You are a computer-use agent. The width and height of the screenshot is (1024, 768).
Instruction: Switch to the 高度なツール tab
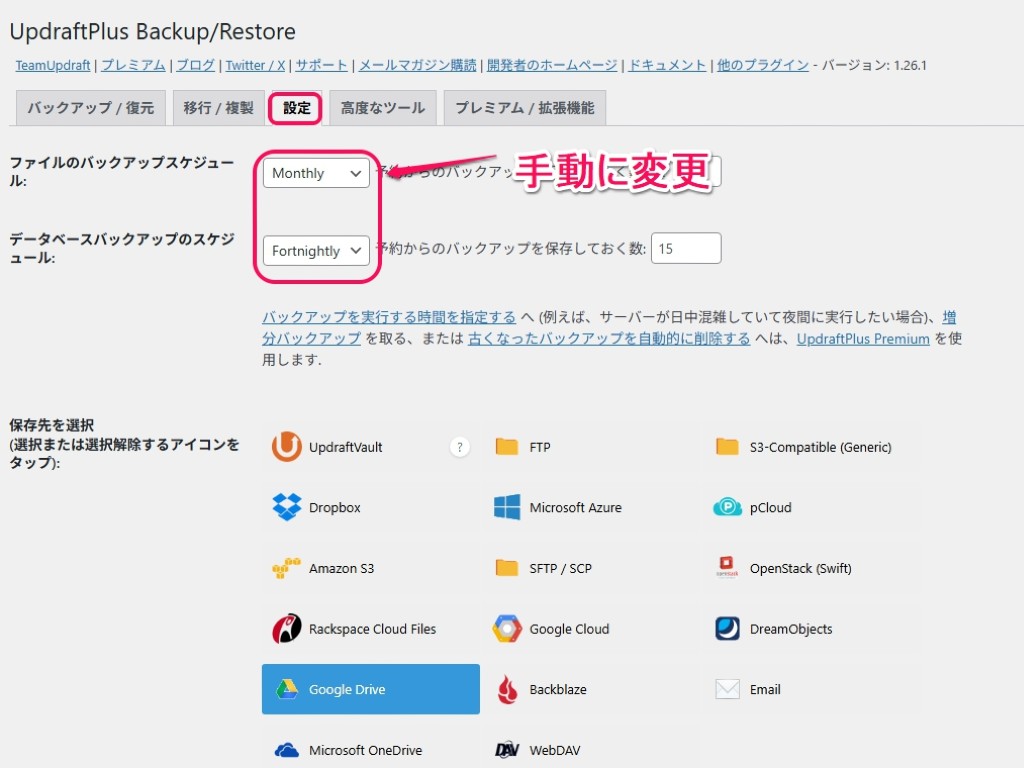[x=382, y=108]
